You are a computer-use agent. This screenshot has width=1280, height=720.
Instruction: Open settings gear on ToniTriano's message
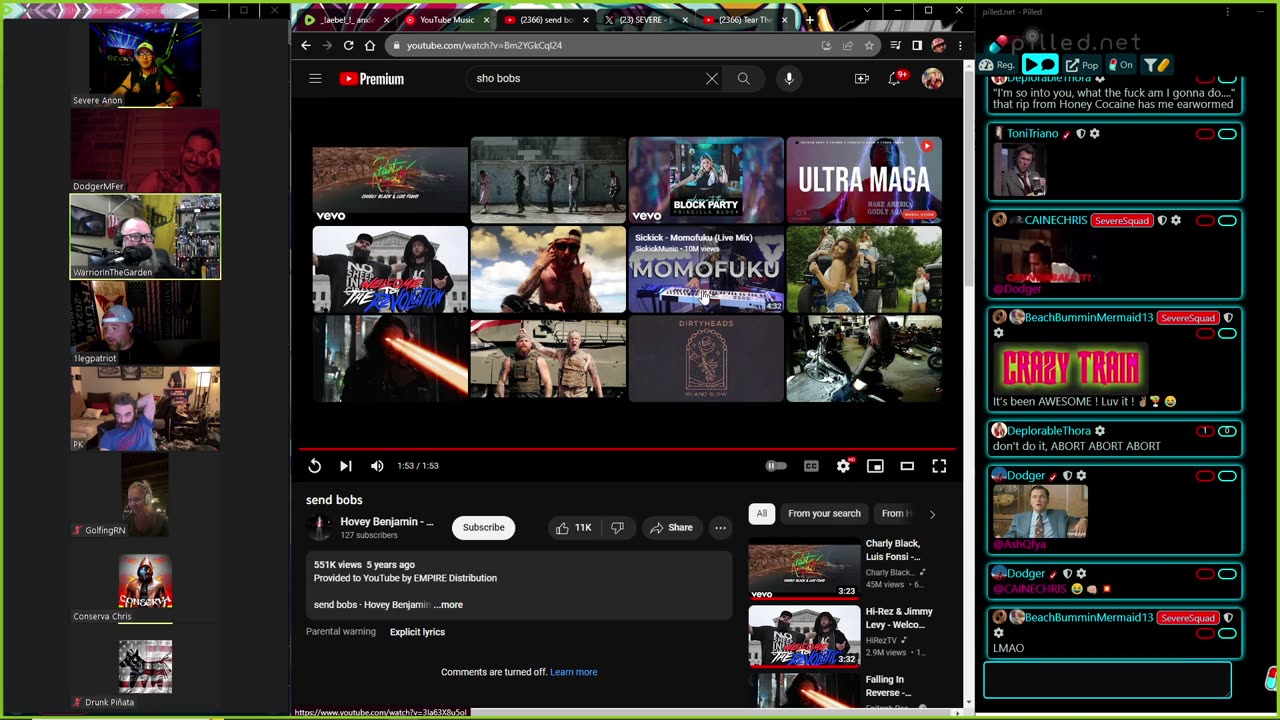pos(1095,134)
